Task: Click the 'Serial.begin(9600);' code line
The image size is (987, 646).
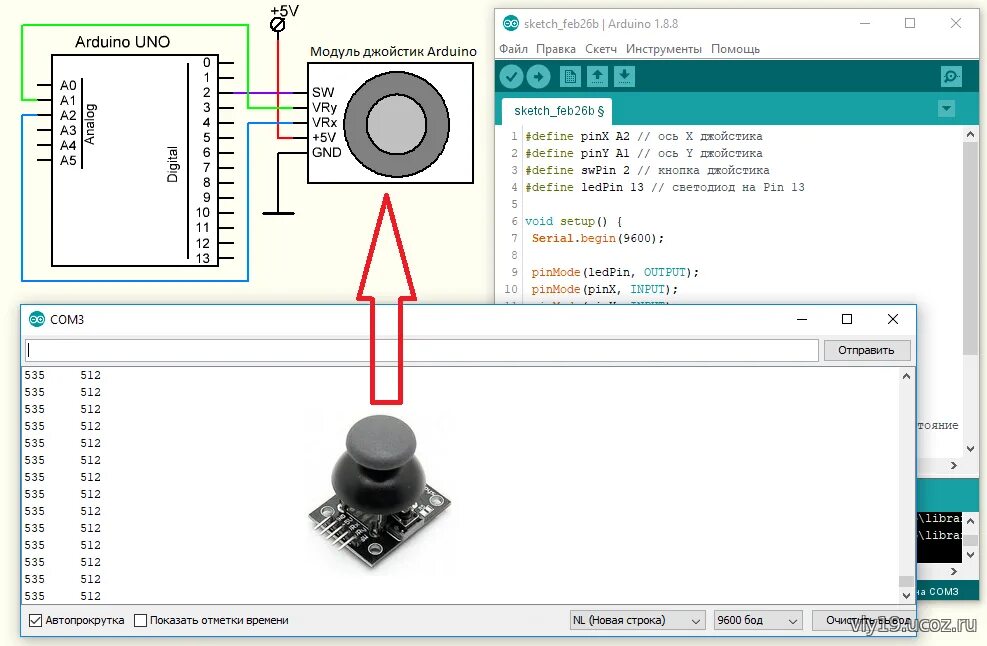Action: (x=597, y=238)
